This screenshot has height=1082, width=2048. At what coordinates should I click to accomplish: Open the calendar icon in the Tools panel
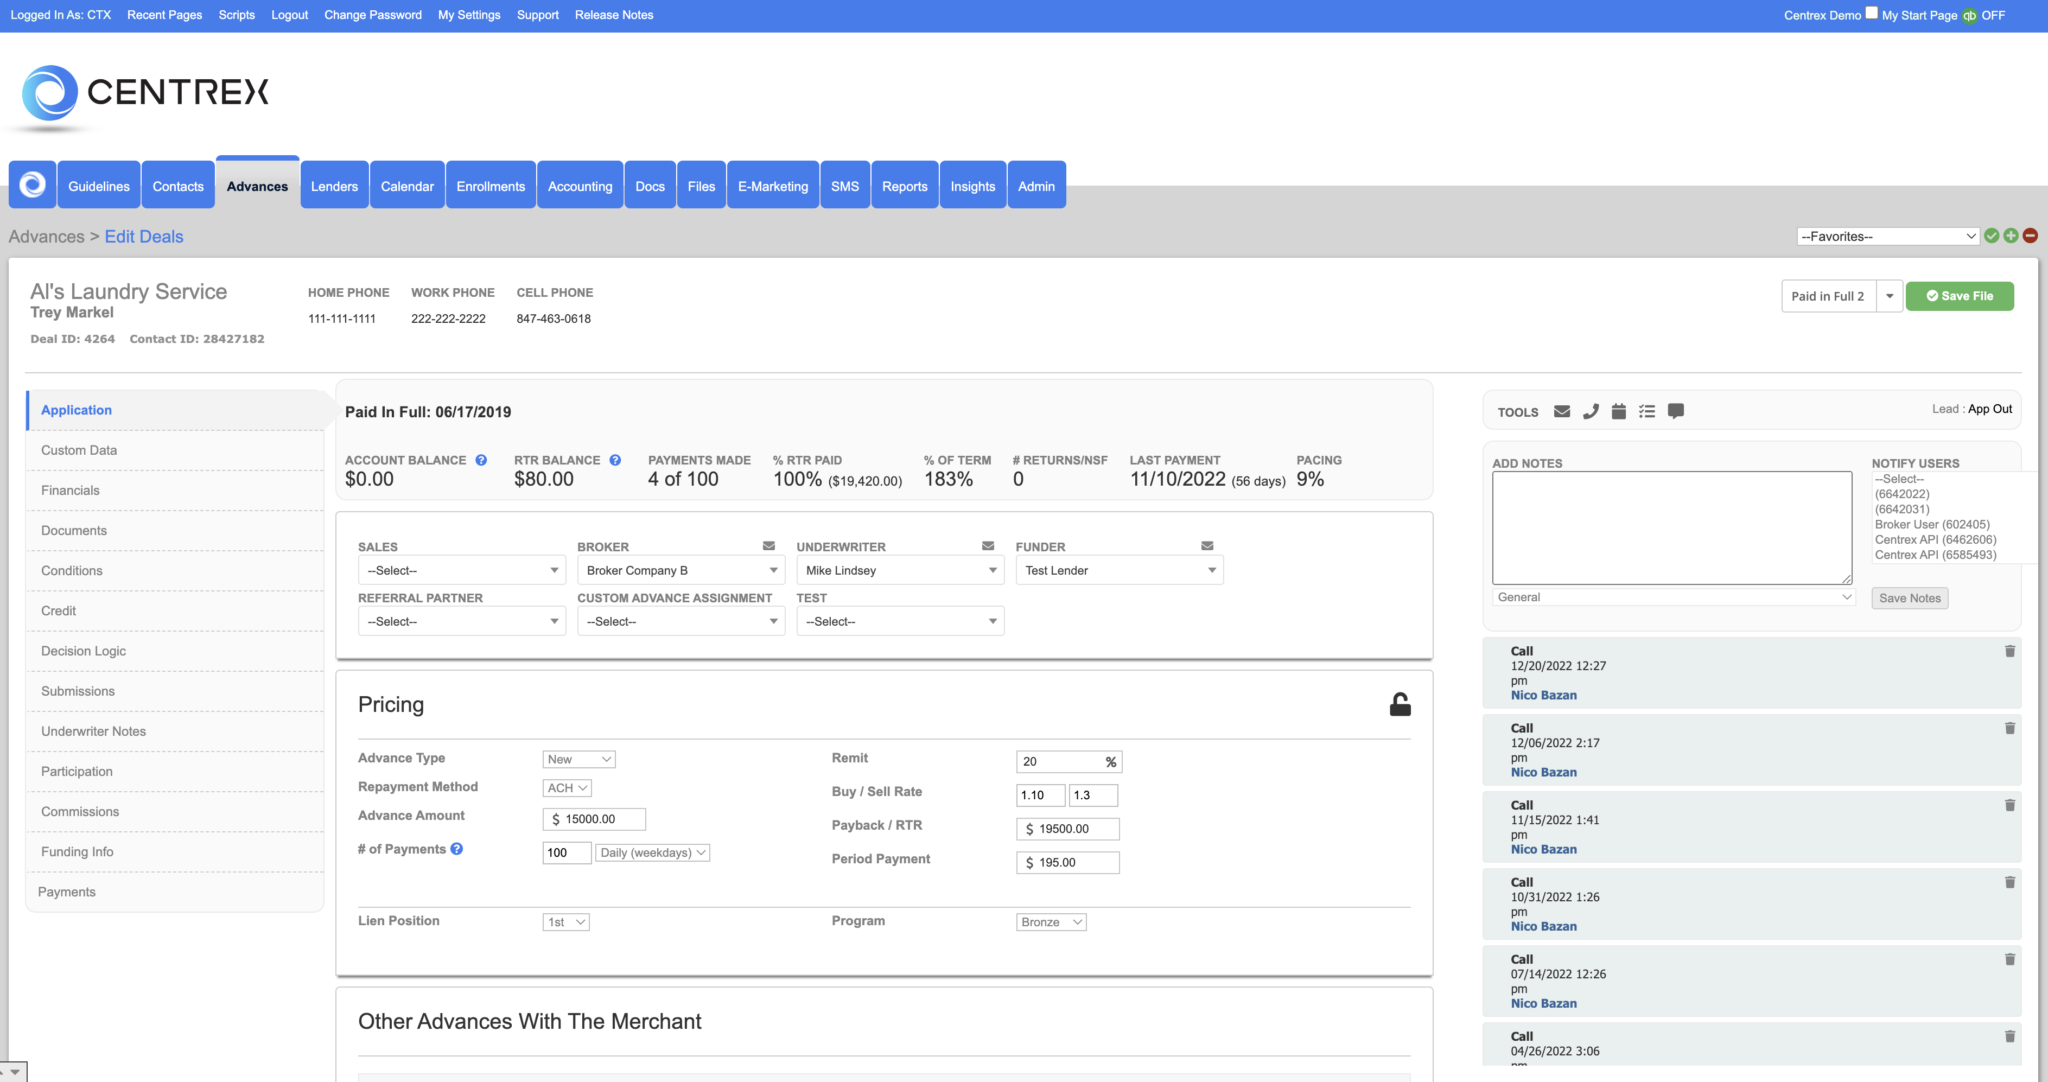click(x=1619, y=411)
